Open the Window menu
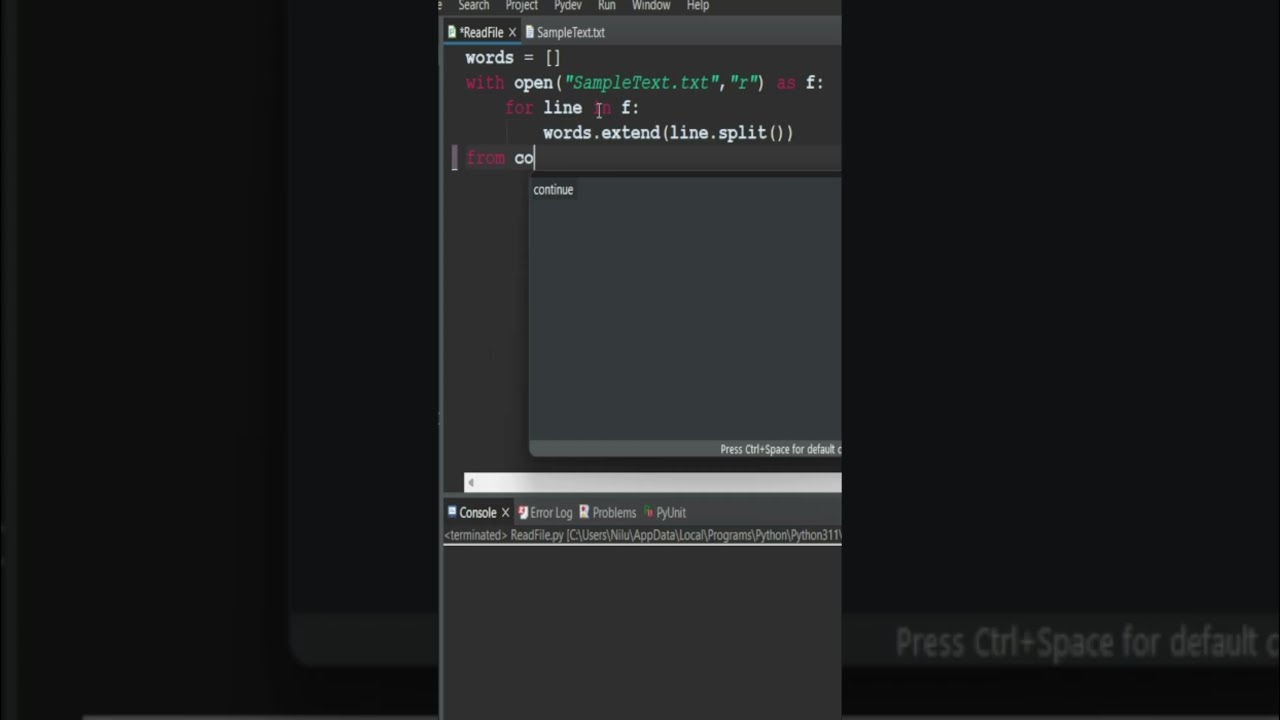The image size is (1280, 720). 651,6
